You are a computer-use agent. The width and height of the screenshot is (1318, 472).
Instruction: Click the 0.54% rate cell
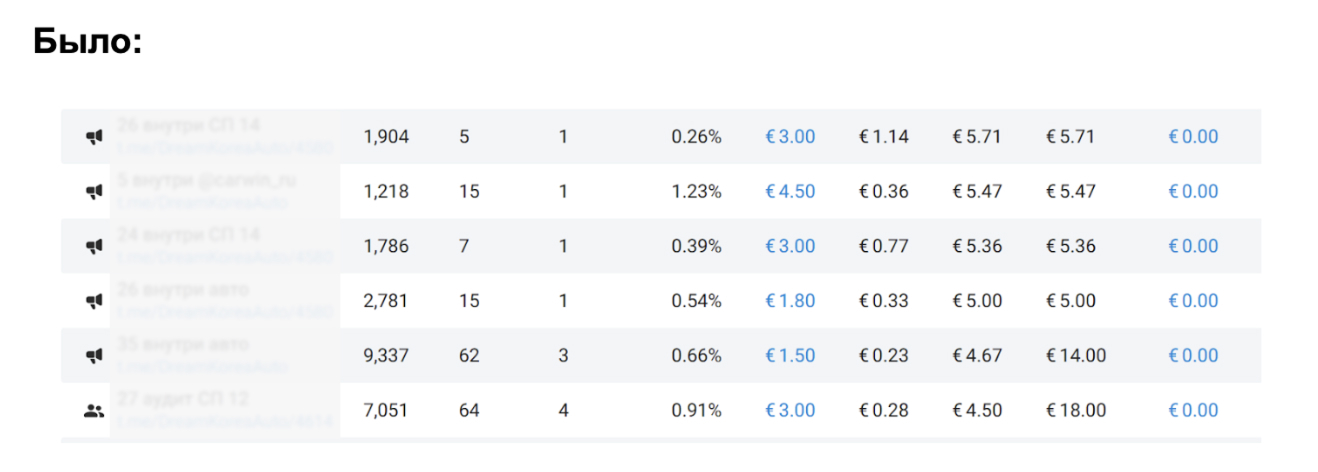[696, 301]
